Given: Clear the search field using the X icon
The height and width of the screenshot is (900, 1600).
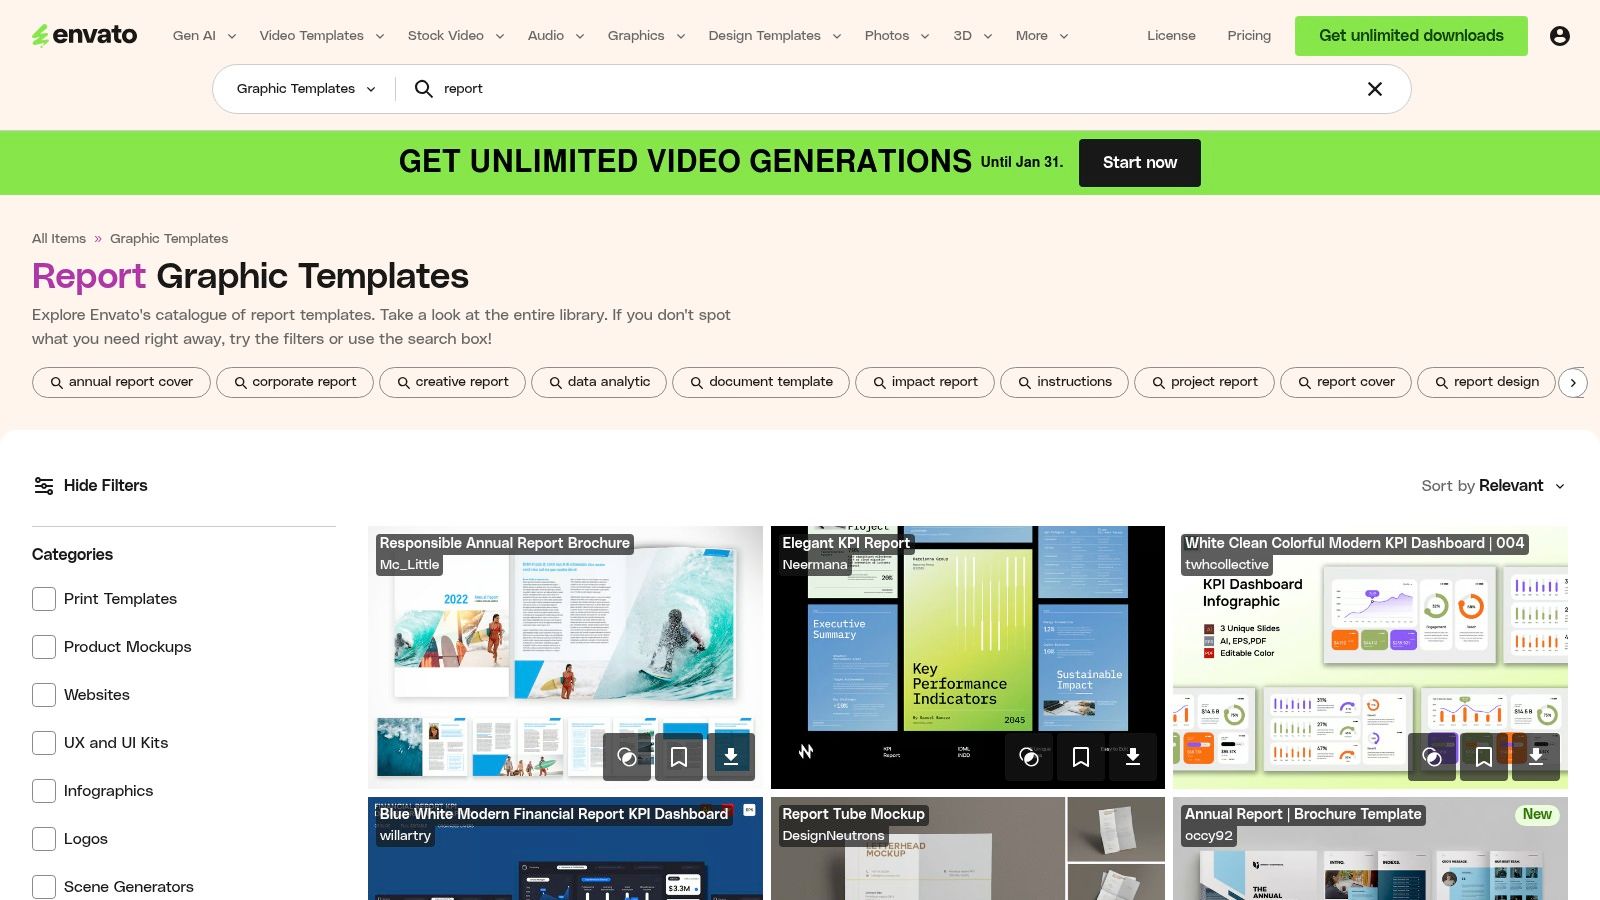Looking at the screenshot, I should 1375,89.
